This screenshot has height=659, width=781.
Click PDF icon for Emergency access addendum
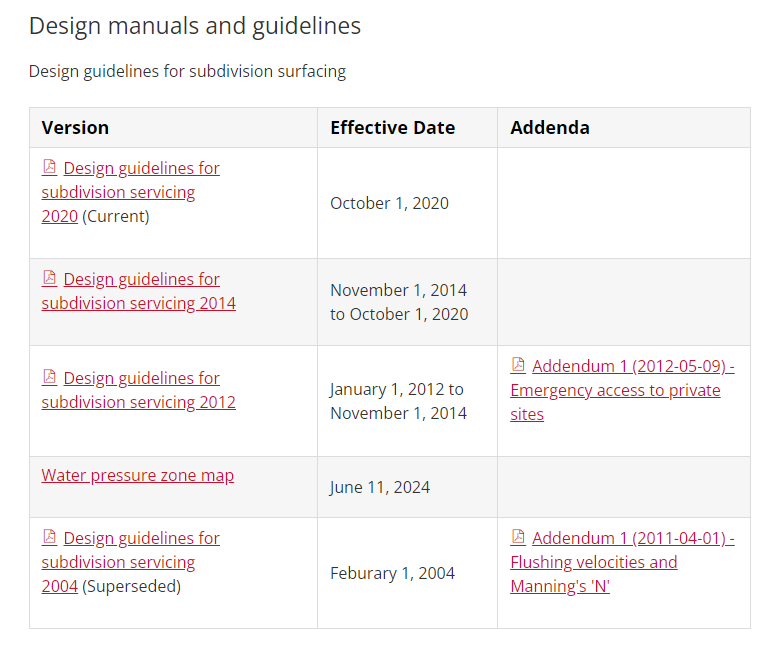click(518, 365)
